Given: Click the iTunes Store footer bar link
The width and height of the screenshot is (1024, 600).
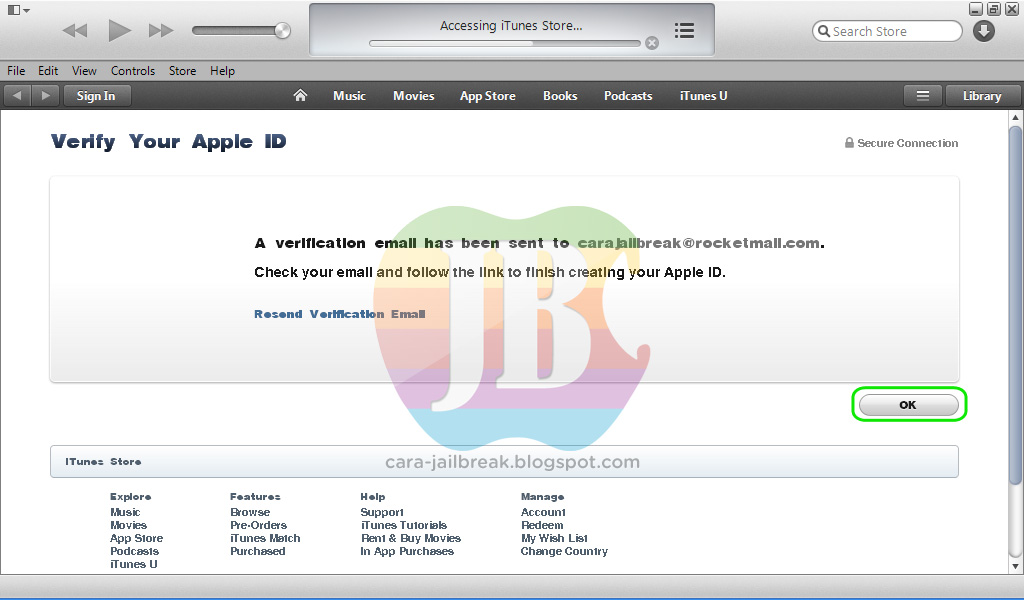Looking at the screenshot, I should tap(103, 462).
